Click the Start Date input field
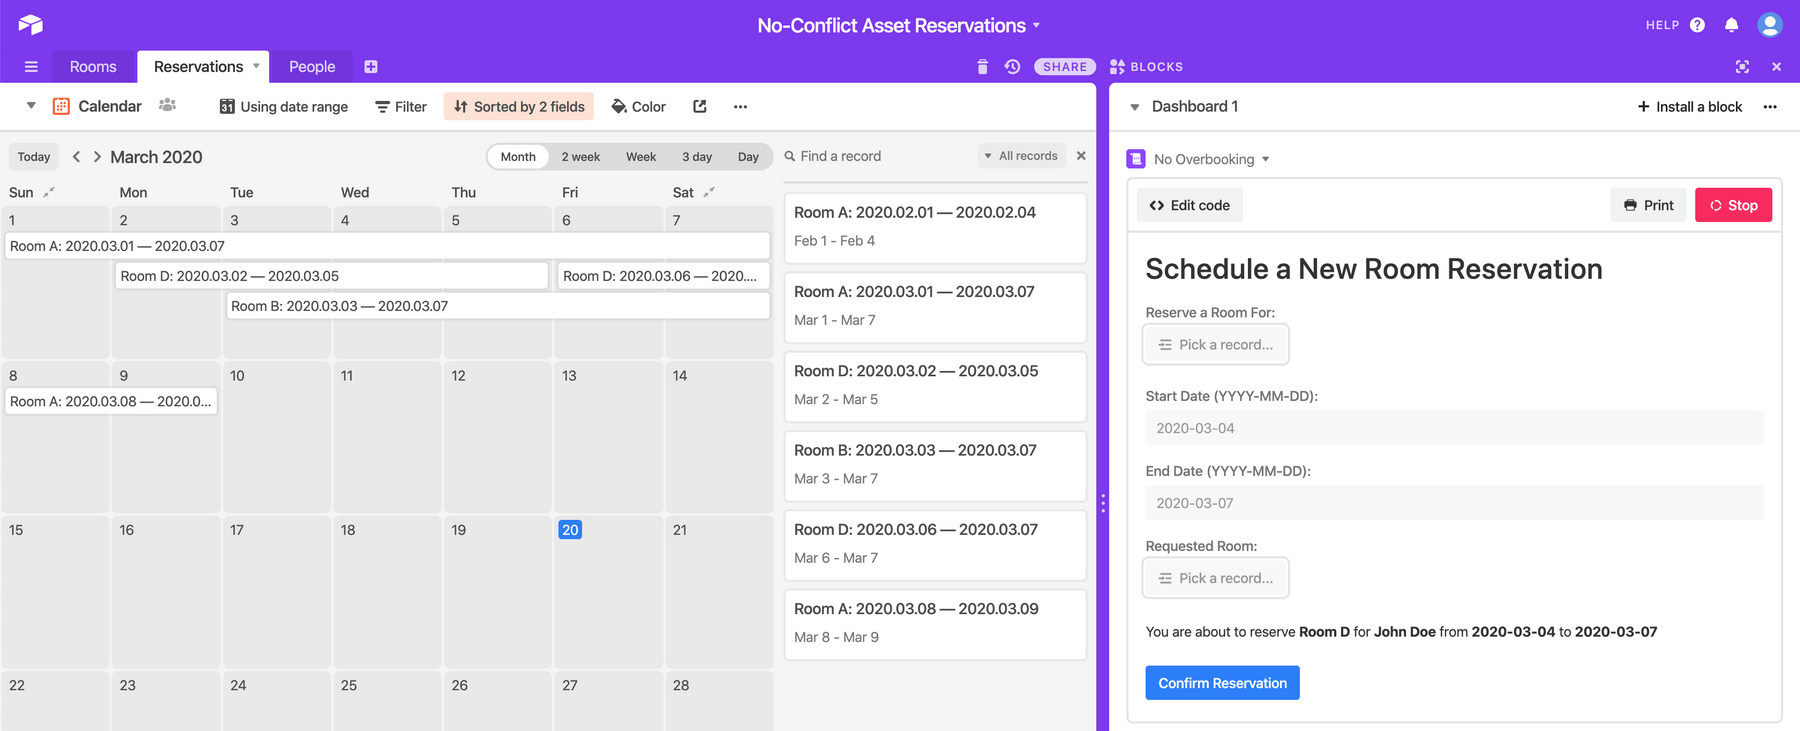Image resolution: width=1800 pixels, height=731 pixels. pos(1453,428)
